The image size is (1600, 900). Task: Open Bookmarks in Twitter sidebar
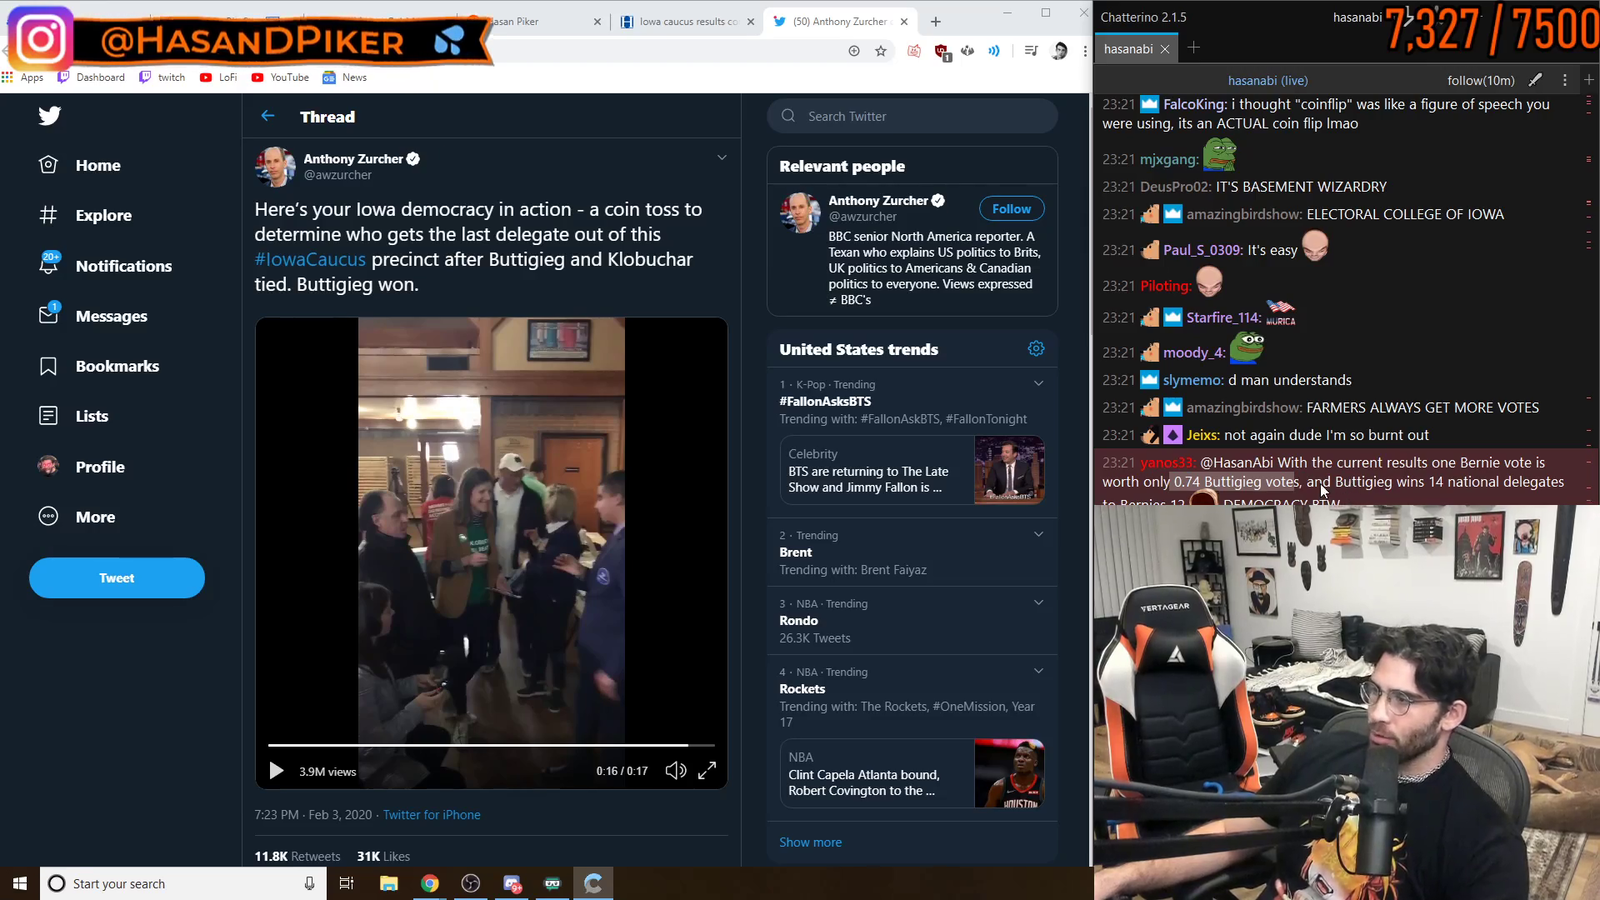(99, 366)
